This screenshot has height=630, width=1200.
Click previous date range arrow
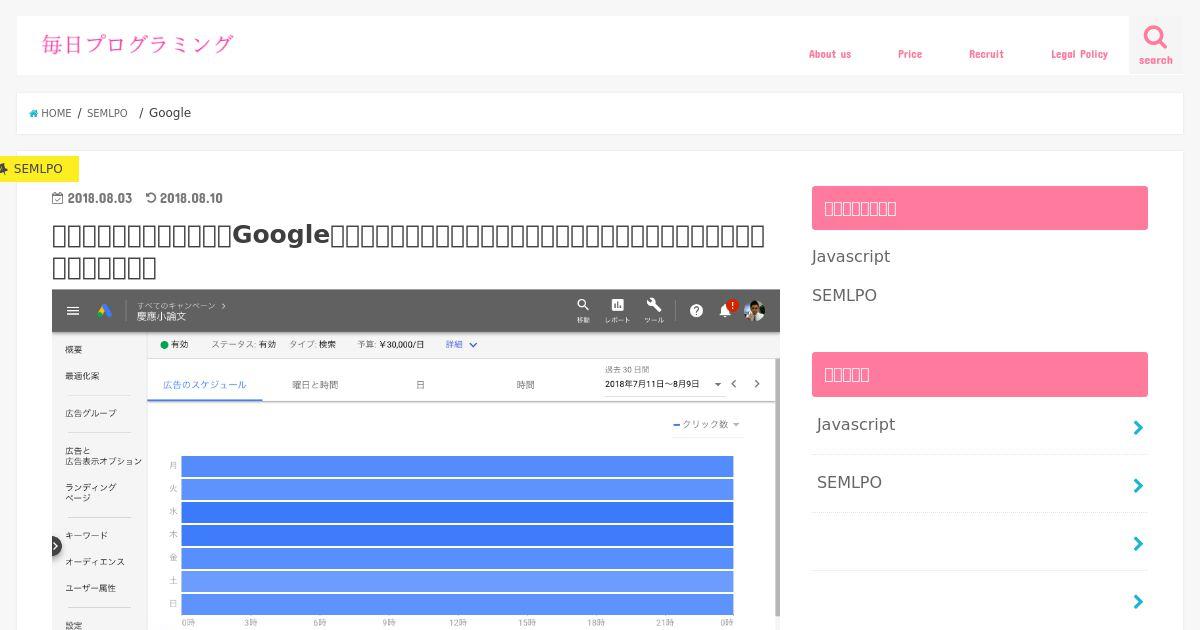734,384
